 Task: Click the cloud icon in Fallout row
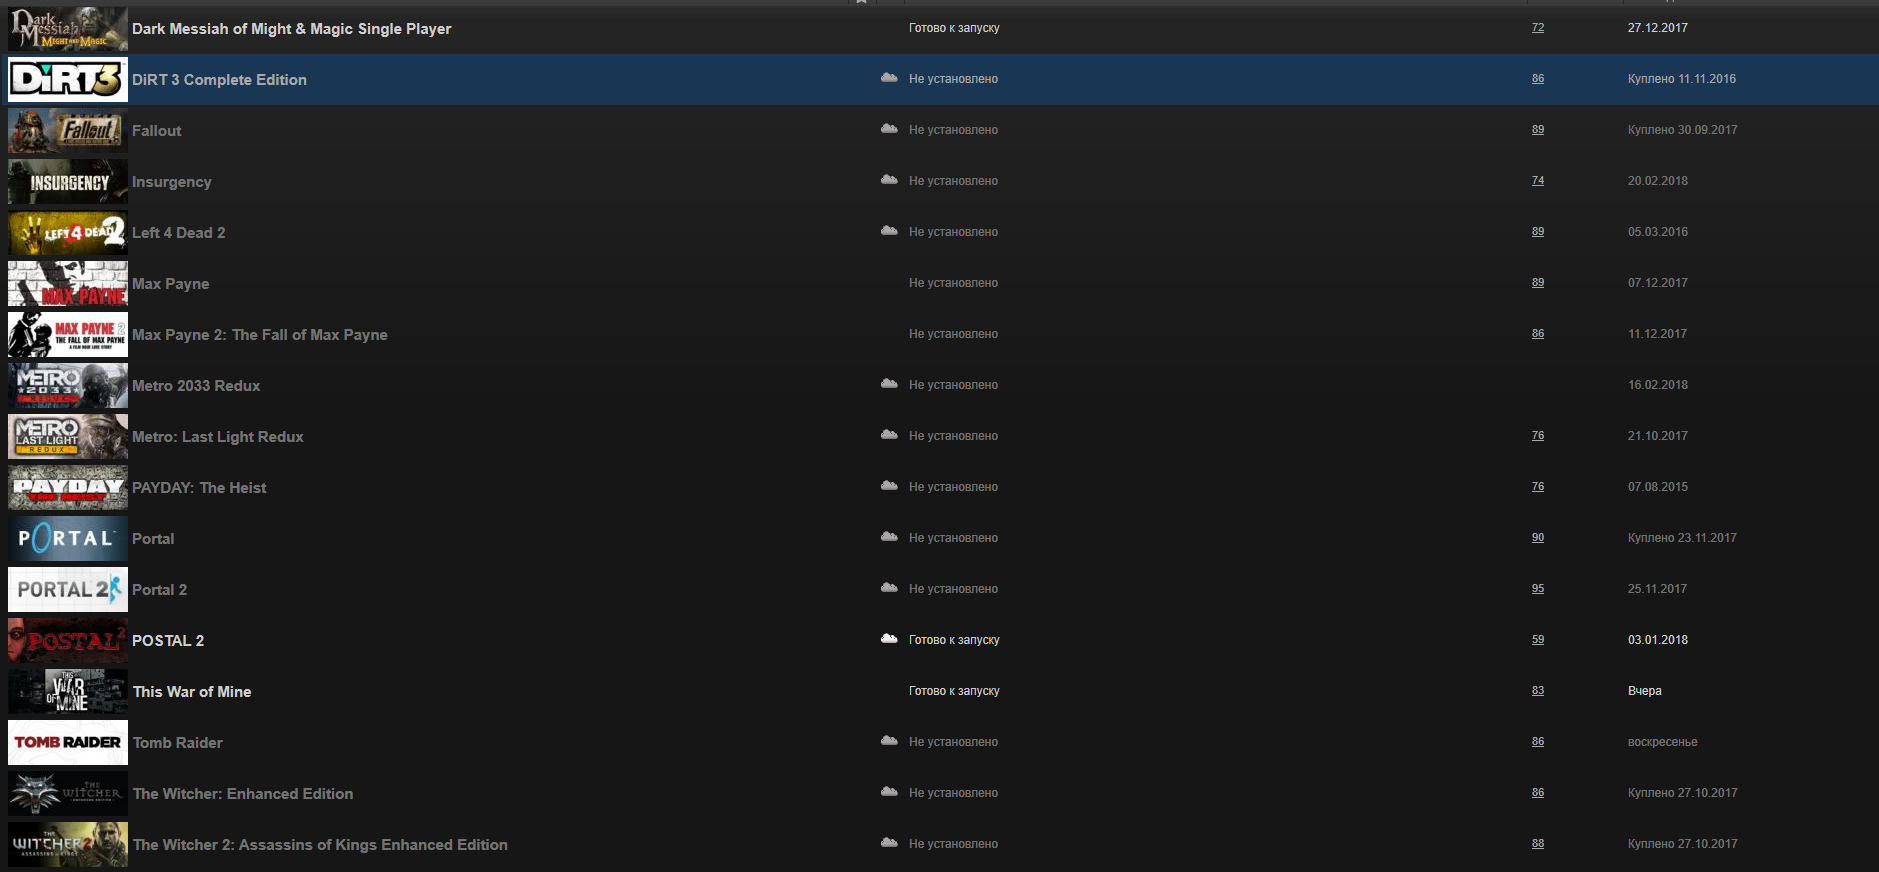coord(889,129)
